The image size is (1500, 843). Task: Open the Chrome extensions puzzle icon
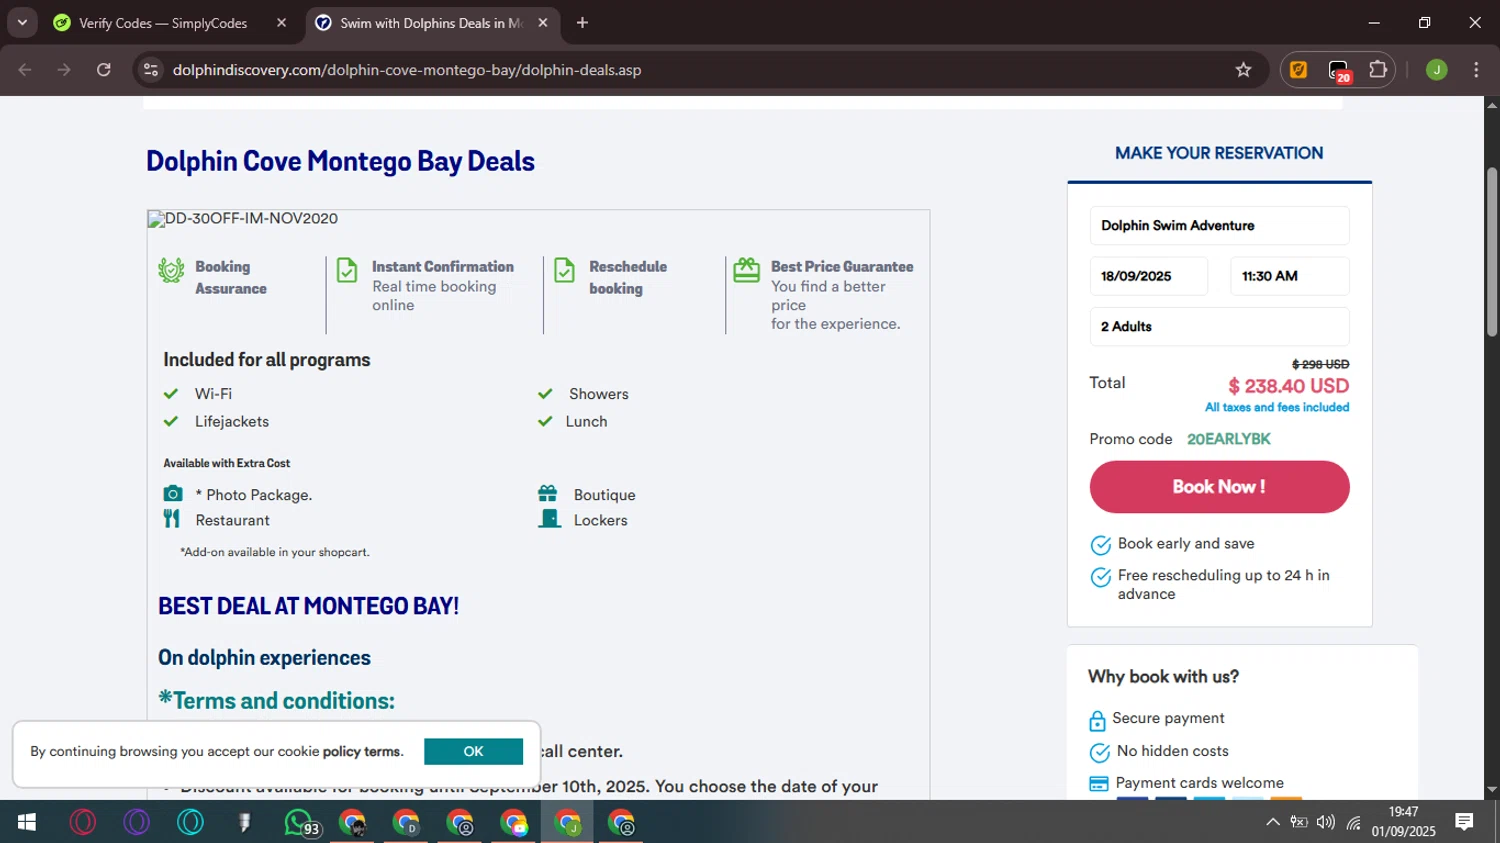click(1378, 70)
